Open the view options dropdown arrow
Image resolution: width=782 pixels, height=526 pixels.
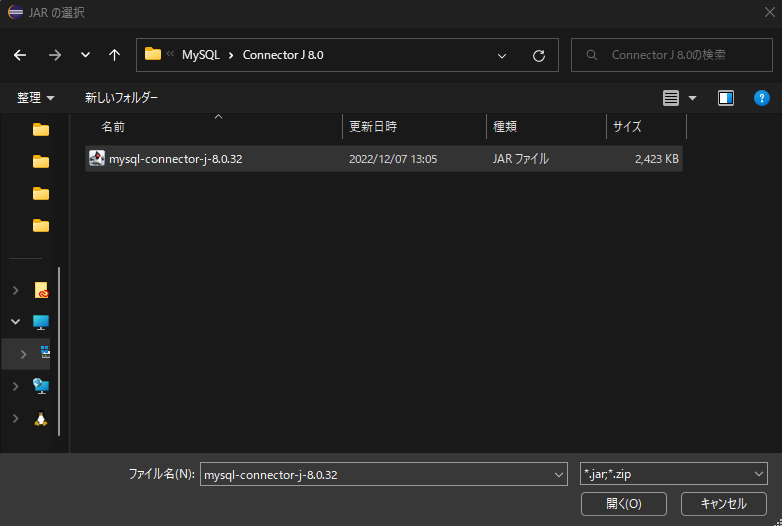692,98
